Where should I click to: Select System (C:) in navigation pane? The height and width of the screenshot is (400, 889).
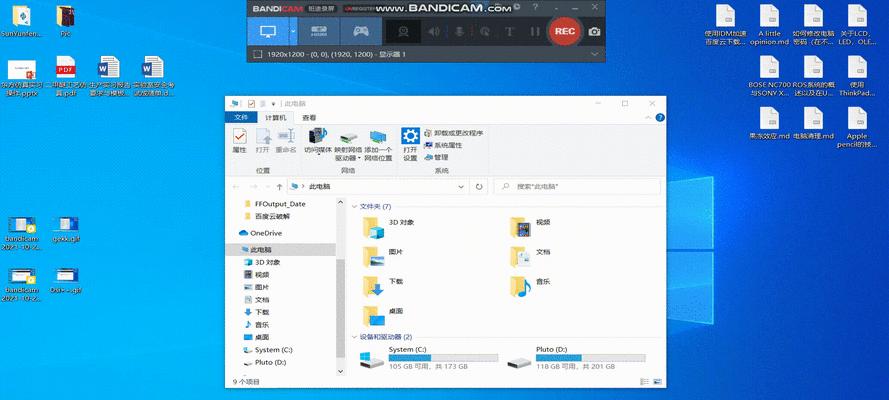[x=268, y=350]
